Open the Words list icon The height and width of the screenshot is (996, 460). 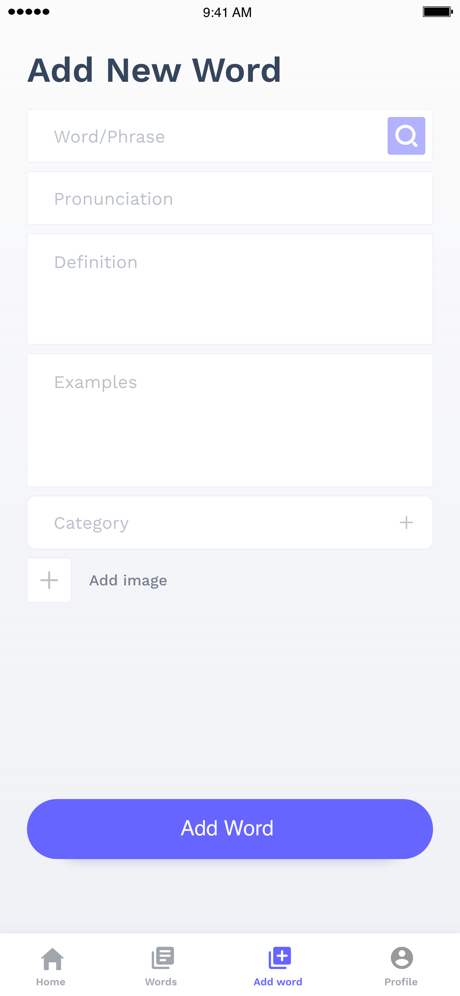pyautogui.click(x=162, y=958)
